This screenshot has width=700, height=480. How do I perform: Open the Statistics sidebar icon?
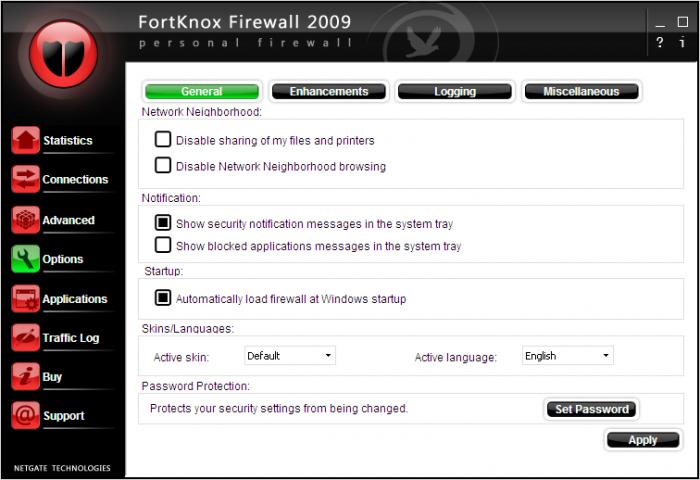[x=25, y=140]
